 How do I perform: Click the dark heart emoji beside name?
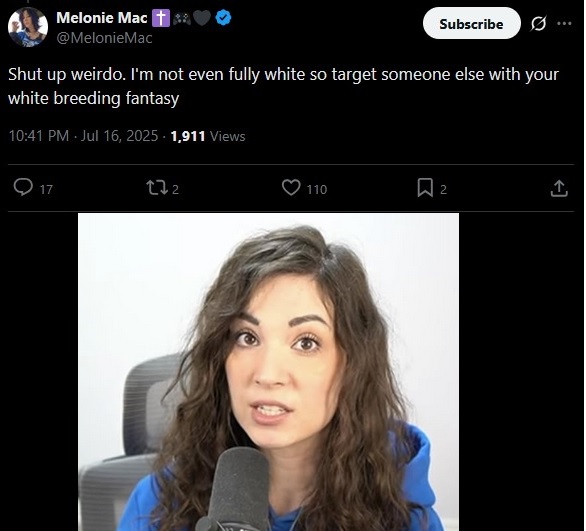coord(202,18)
